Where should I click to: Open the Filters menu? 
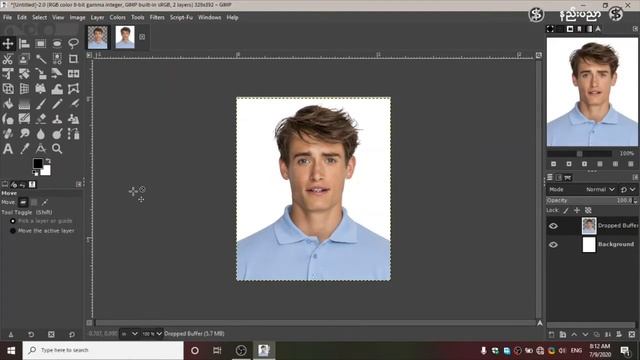(x=157, y=18)
